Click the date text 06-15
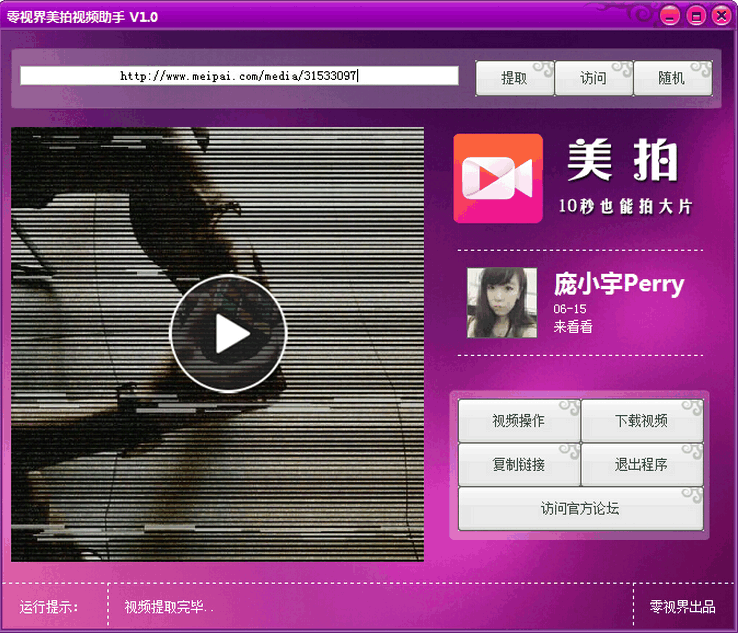 [x=570, y=309]
